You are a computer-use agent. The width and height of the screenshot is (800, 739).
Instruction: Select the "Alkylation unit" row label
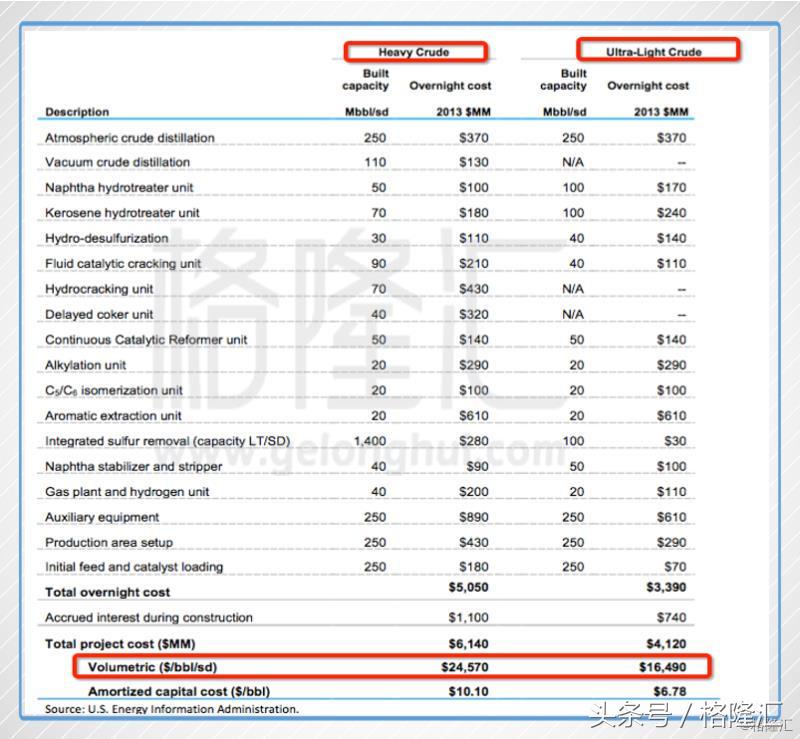[85, 365]
